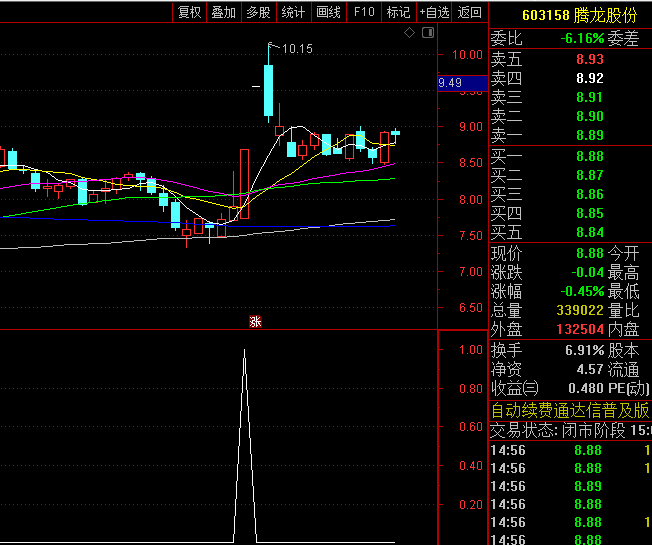This screenshot has width=652, height=545.
Task: Select the 多股 view
Action: [258, 12]
